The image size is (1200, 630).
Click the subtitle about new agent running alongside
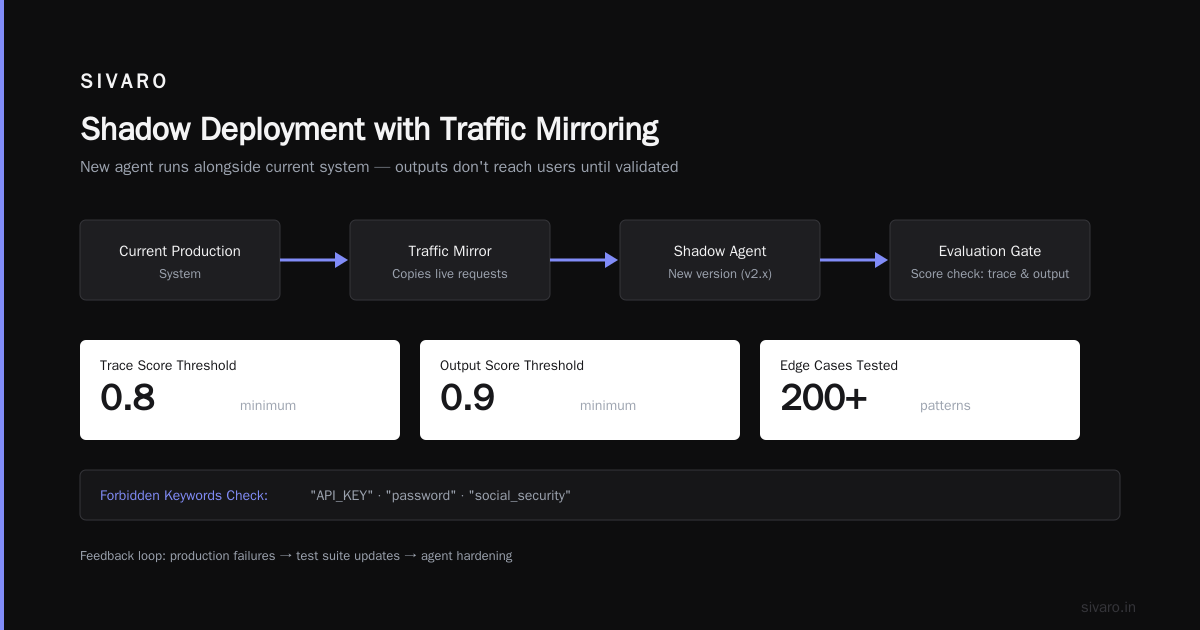379,167
